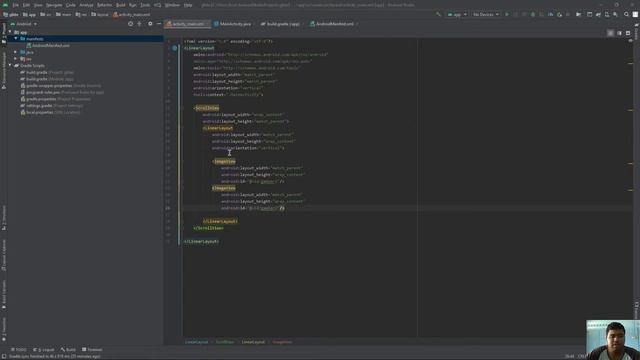Click LinearLayout first breadcrumb in editor
Image resolution: width=640 pixels, height=360 pixels.
coord(196,342)
